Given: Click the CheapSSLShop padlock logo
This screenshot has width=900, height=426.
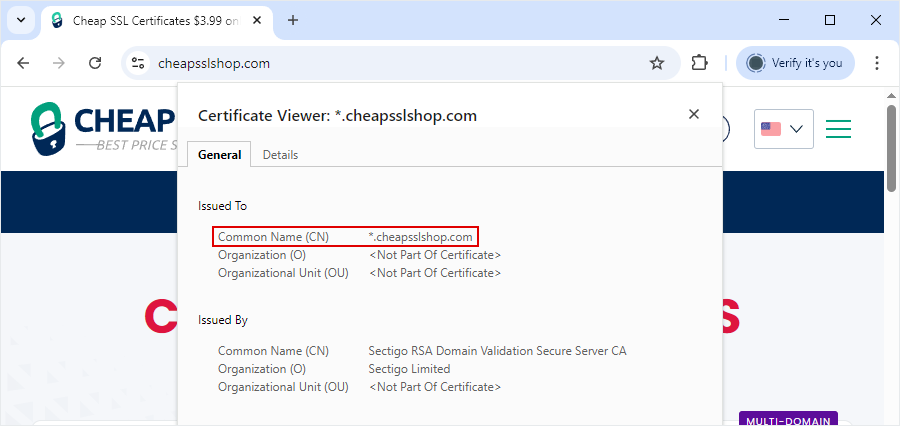Looking at the screenshot, I should click(x=49, y=129).
